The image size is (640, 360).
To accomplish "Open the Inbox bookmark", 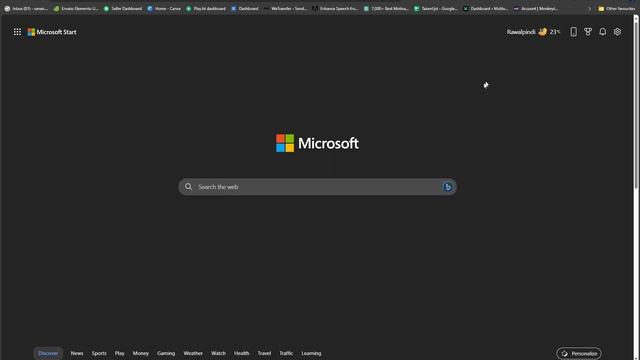I will 26,9.
